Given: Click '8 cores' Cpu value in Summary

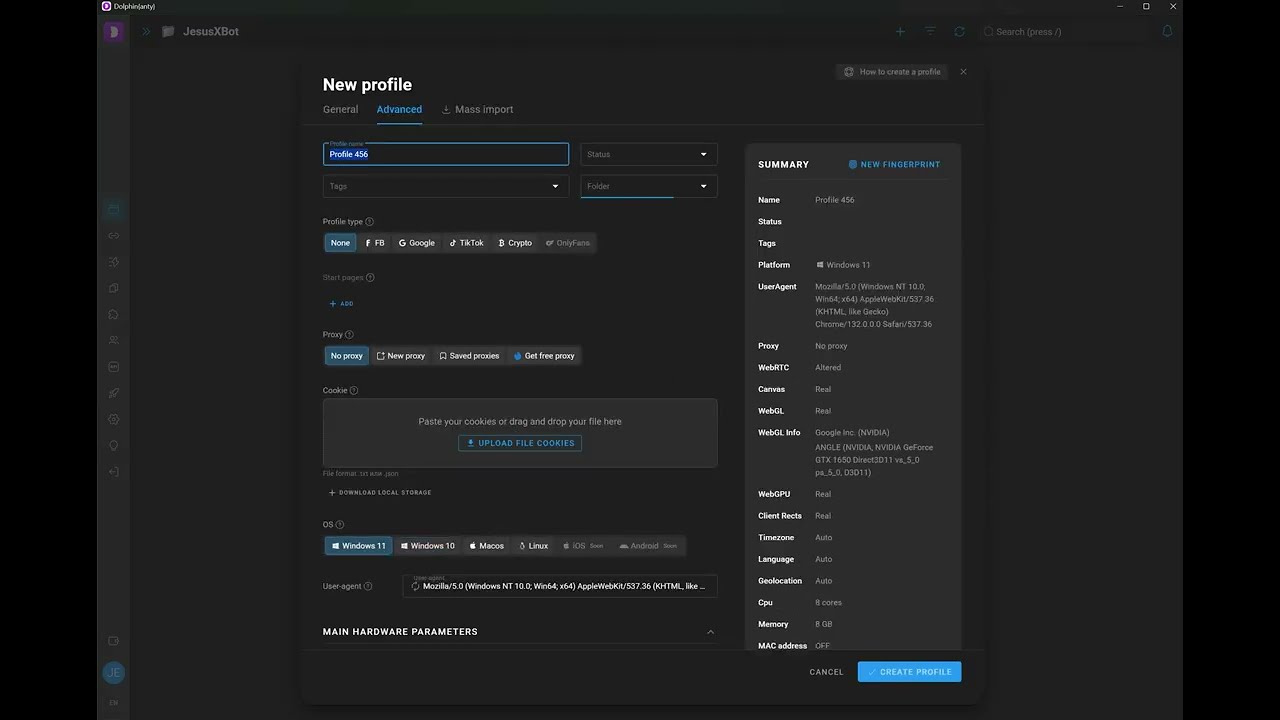Looking at the screenshot, I should pyautogui.click(x=829, y=603).
